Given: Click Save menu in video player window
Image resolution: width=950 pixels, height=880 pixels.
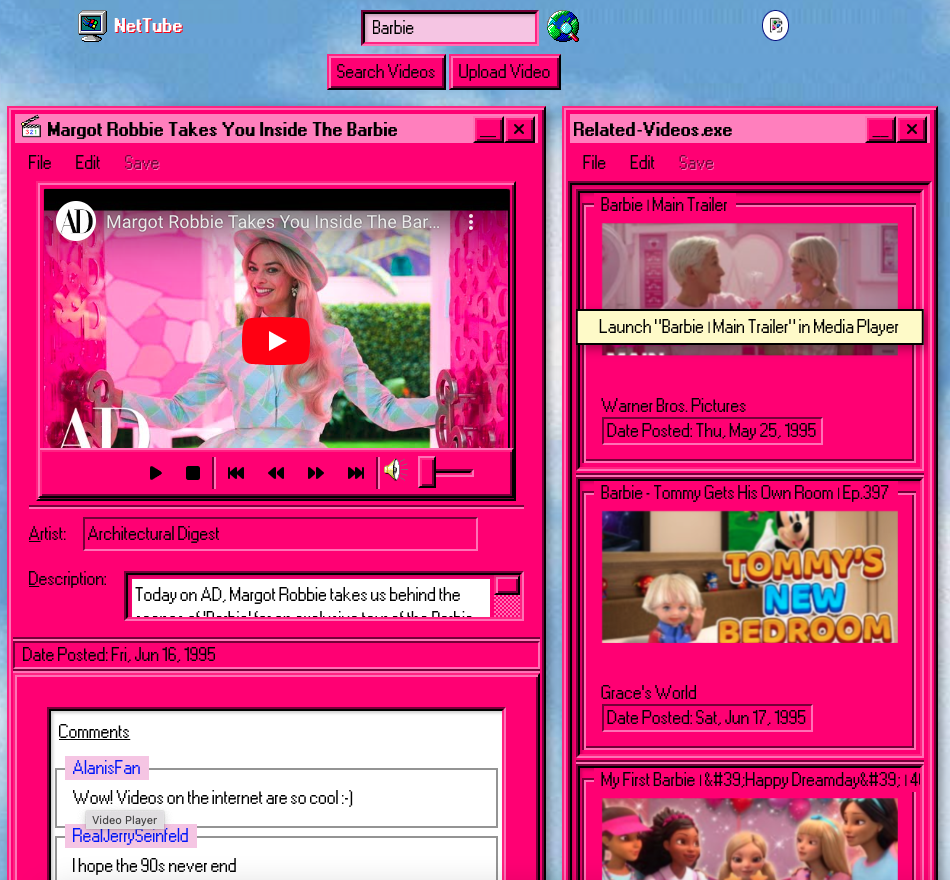Looking at the screenshot, I should tap(142, 162).
